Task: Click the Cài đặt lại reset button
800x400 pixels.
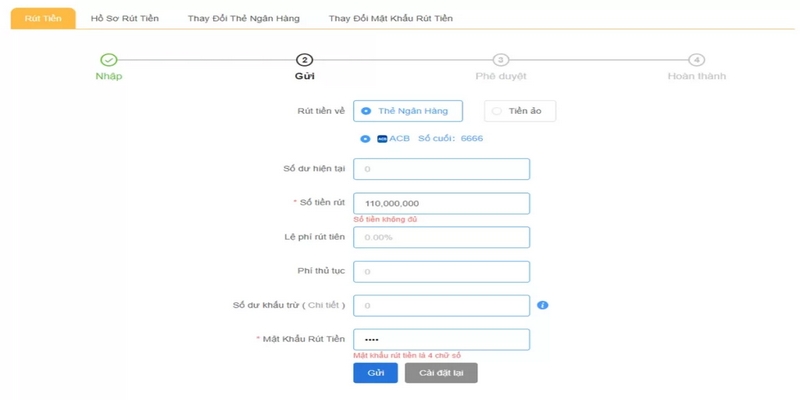Action: (x=441, y=373)
